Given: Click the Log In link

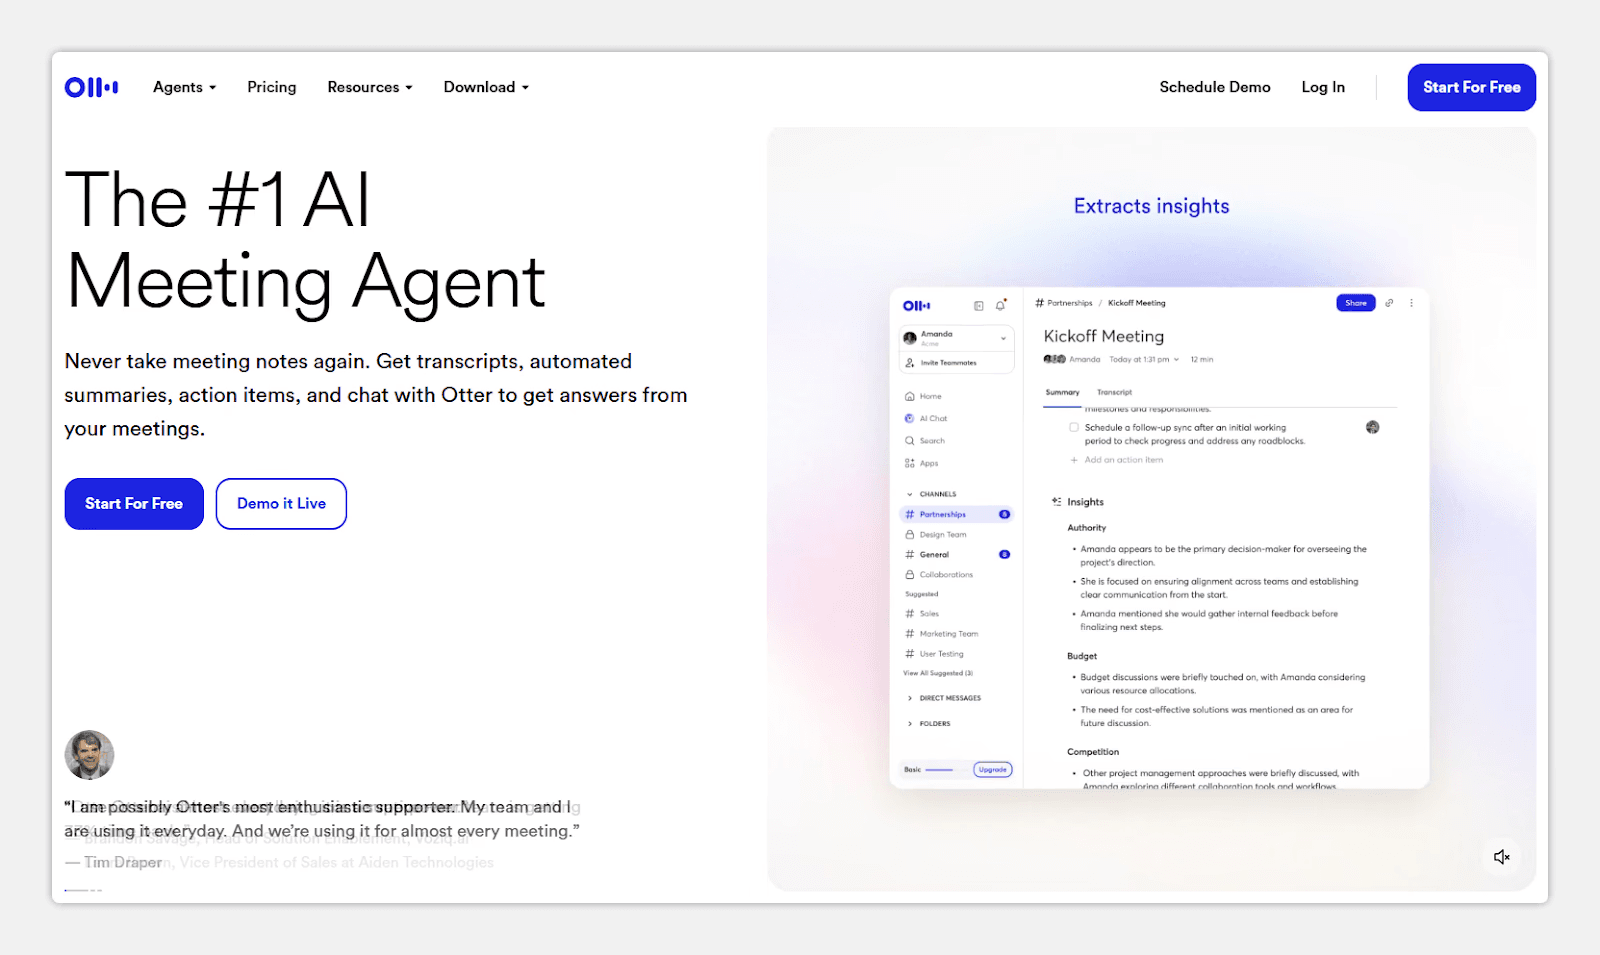Looking at the screenshot, I should point(1323,87).
